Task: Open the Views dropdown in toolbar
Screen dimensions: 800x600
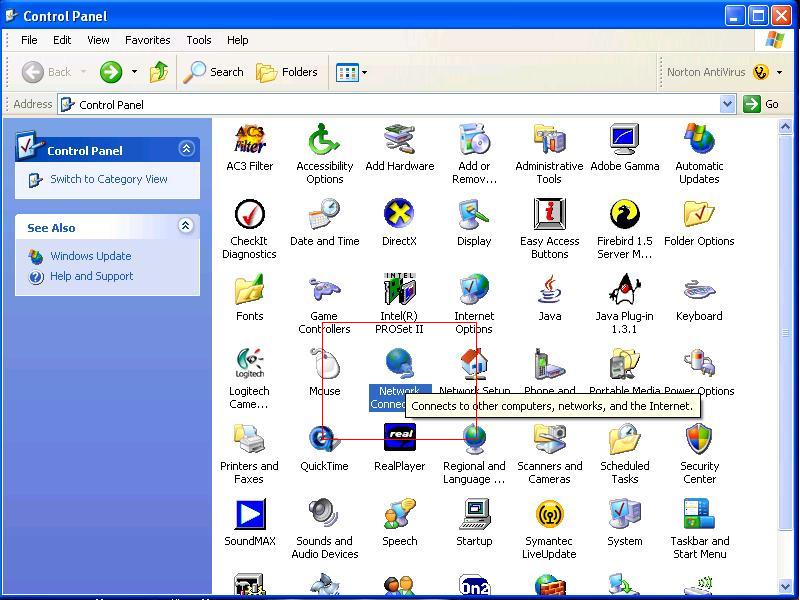Action: (x=364, y=72)
